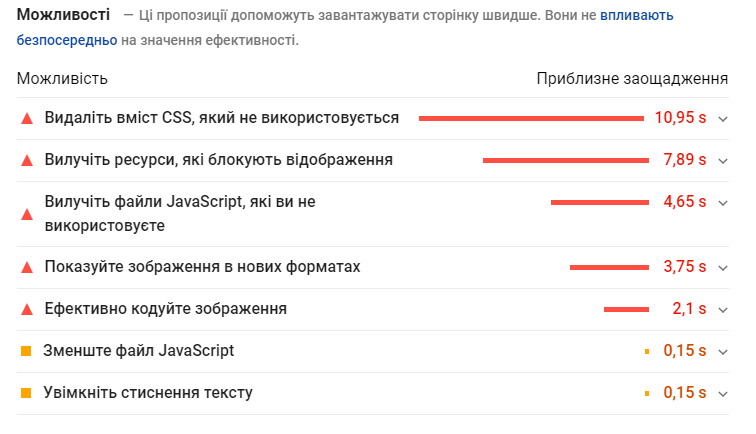The width and height of the screenshot is (756, 434).
Task: Expand the render-blocking resources chevron, 7,89 s
Action: 724,160
